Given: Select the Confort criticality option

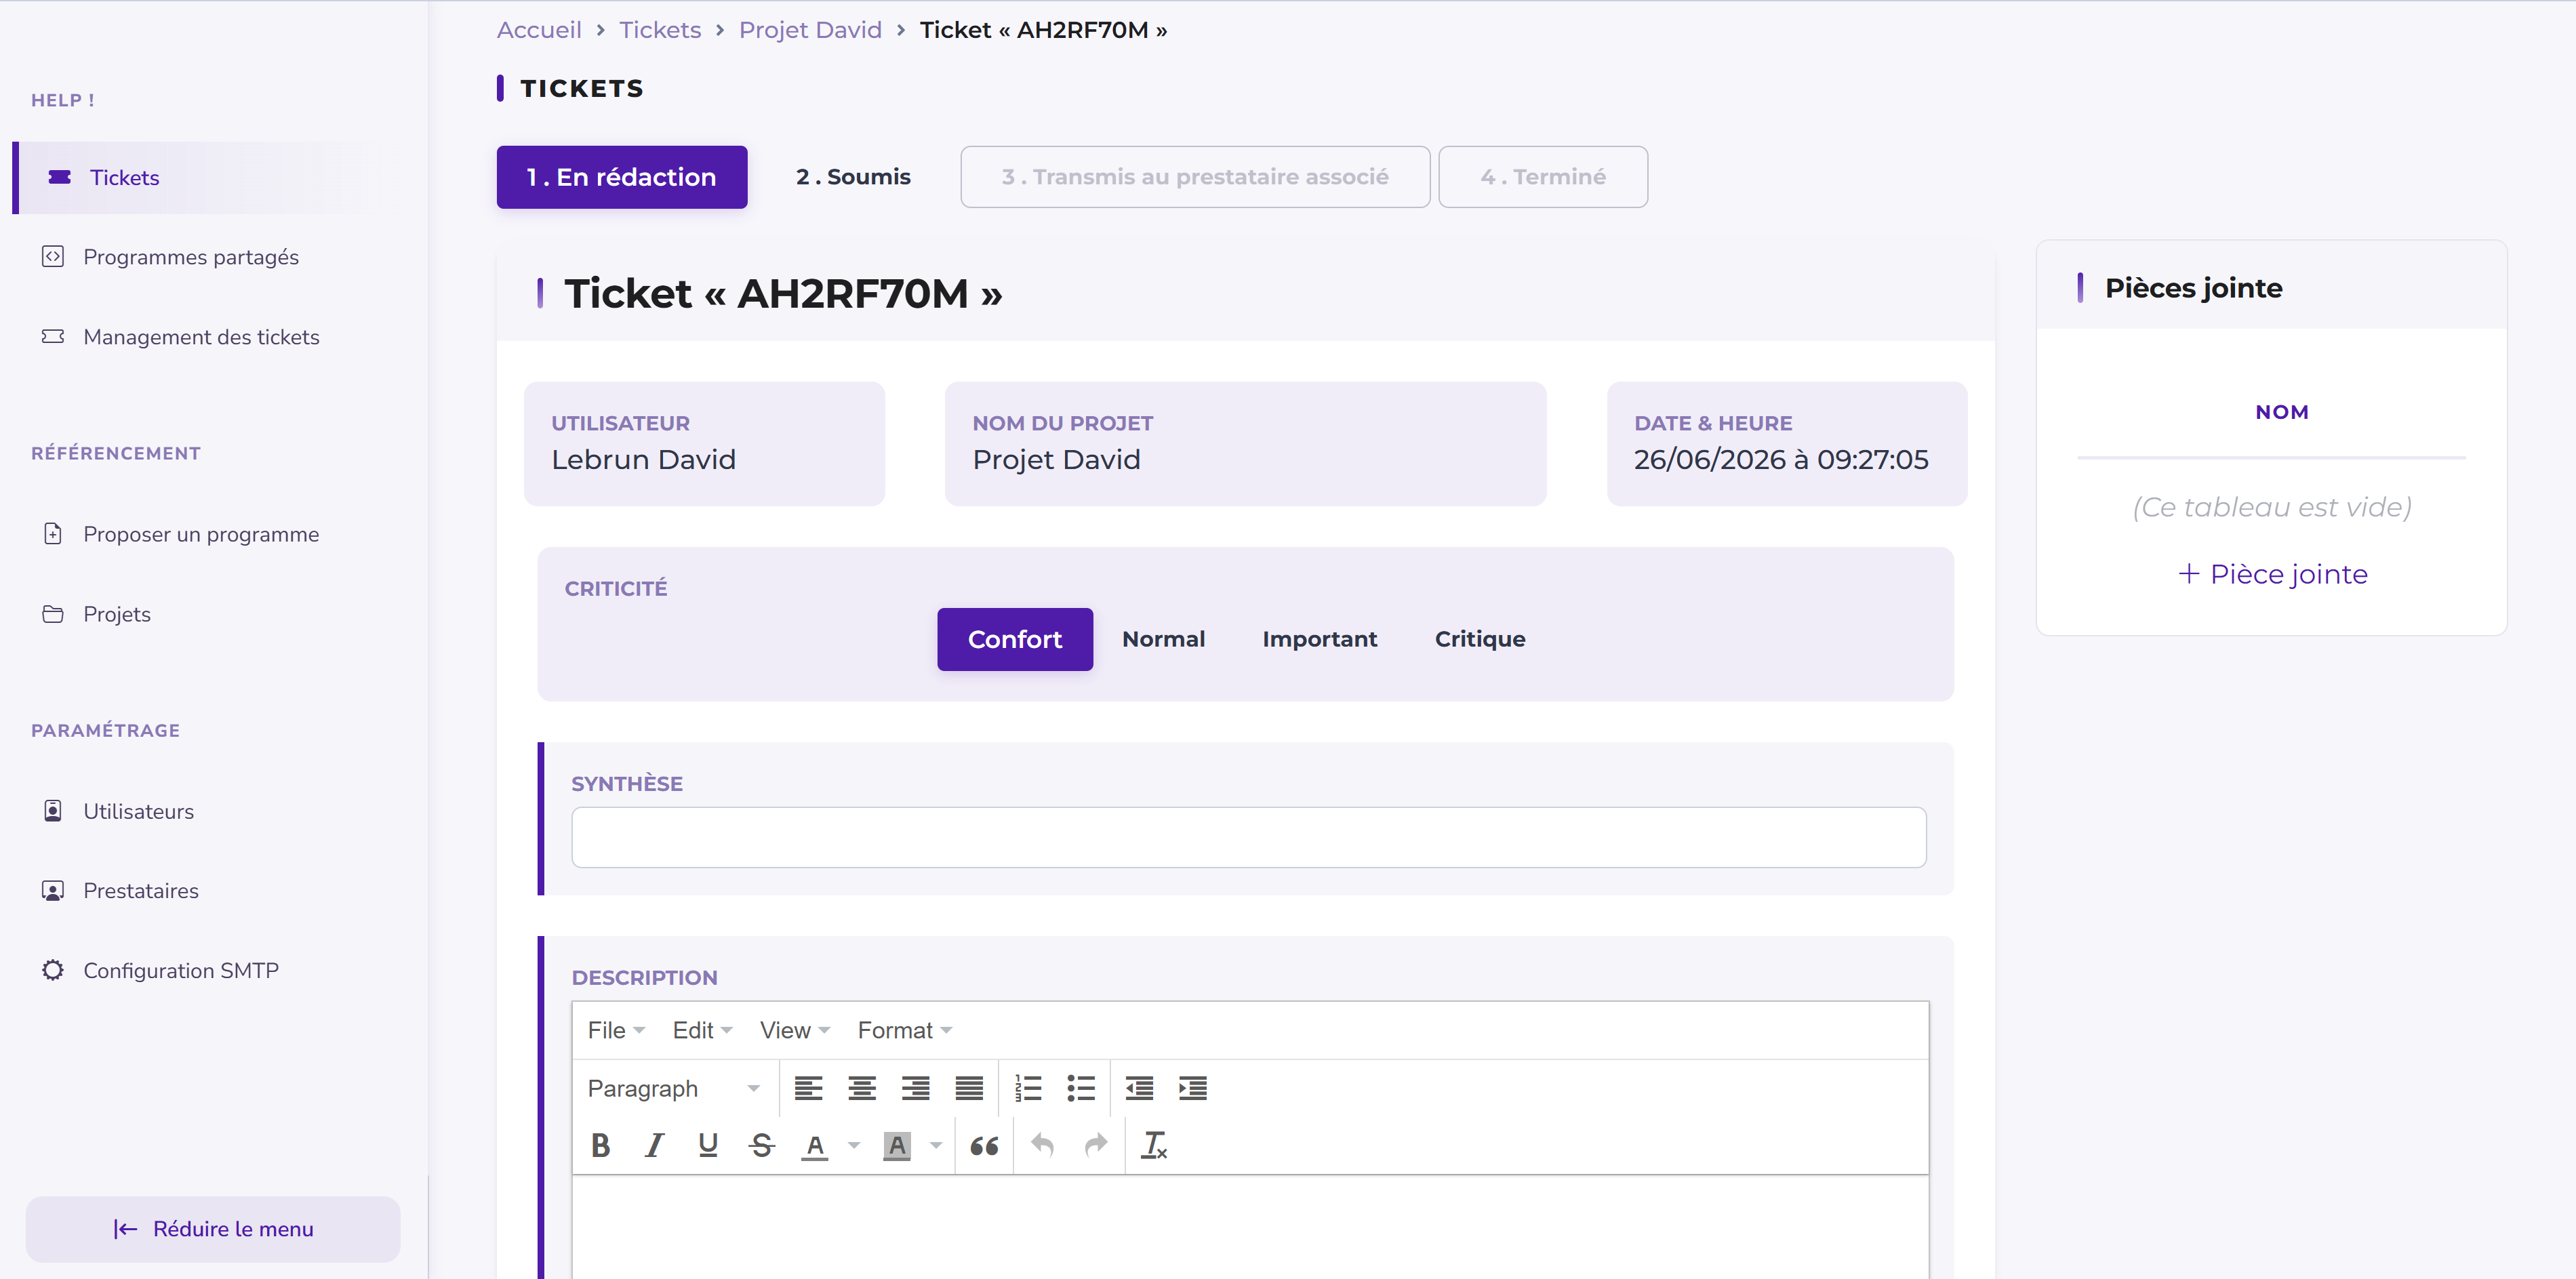Looking at the screenshot, I should (x=1015, y=639).
